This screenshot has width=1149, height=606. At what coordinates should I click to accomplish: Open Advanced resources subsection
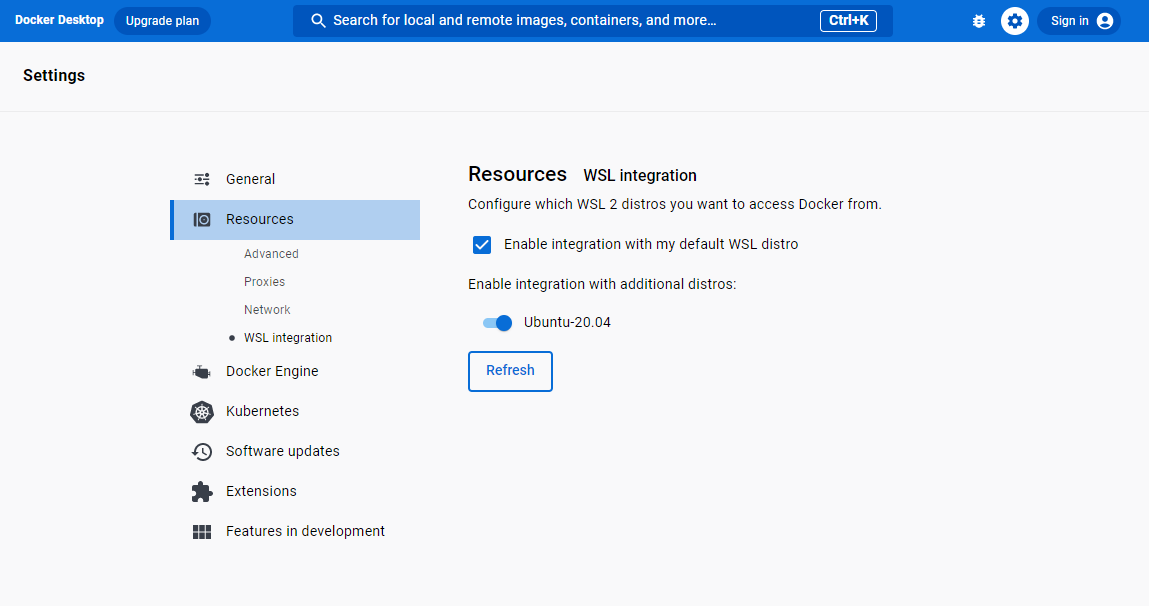tap(271, 254)
